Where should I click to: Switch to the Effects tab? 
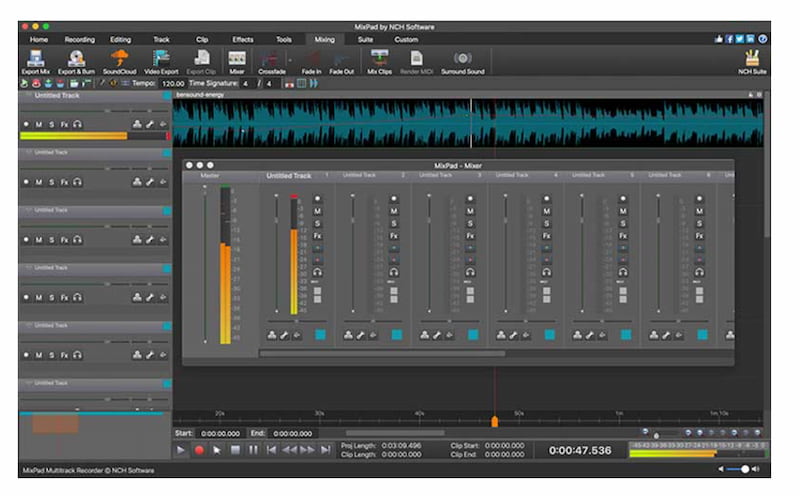point(243,39)
